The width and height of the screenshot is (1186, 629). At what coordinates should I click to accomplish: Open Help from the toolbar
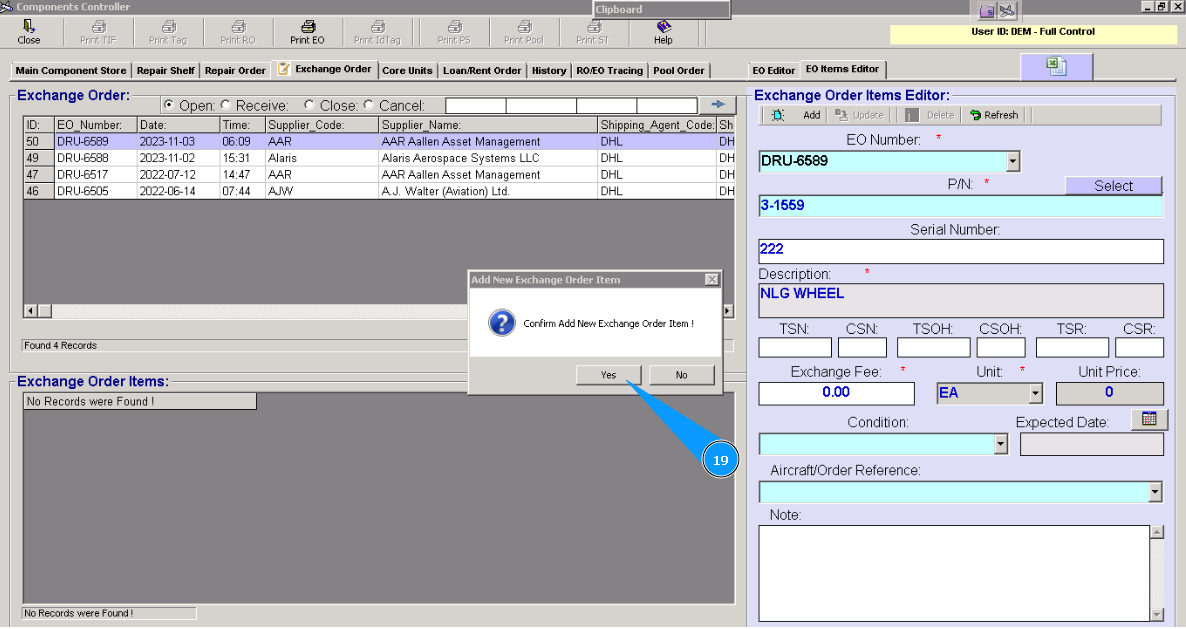[663, 32]
